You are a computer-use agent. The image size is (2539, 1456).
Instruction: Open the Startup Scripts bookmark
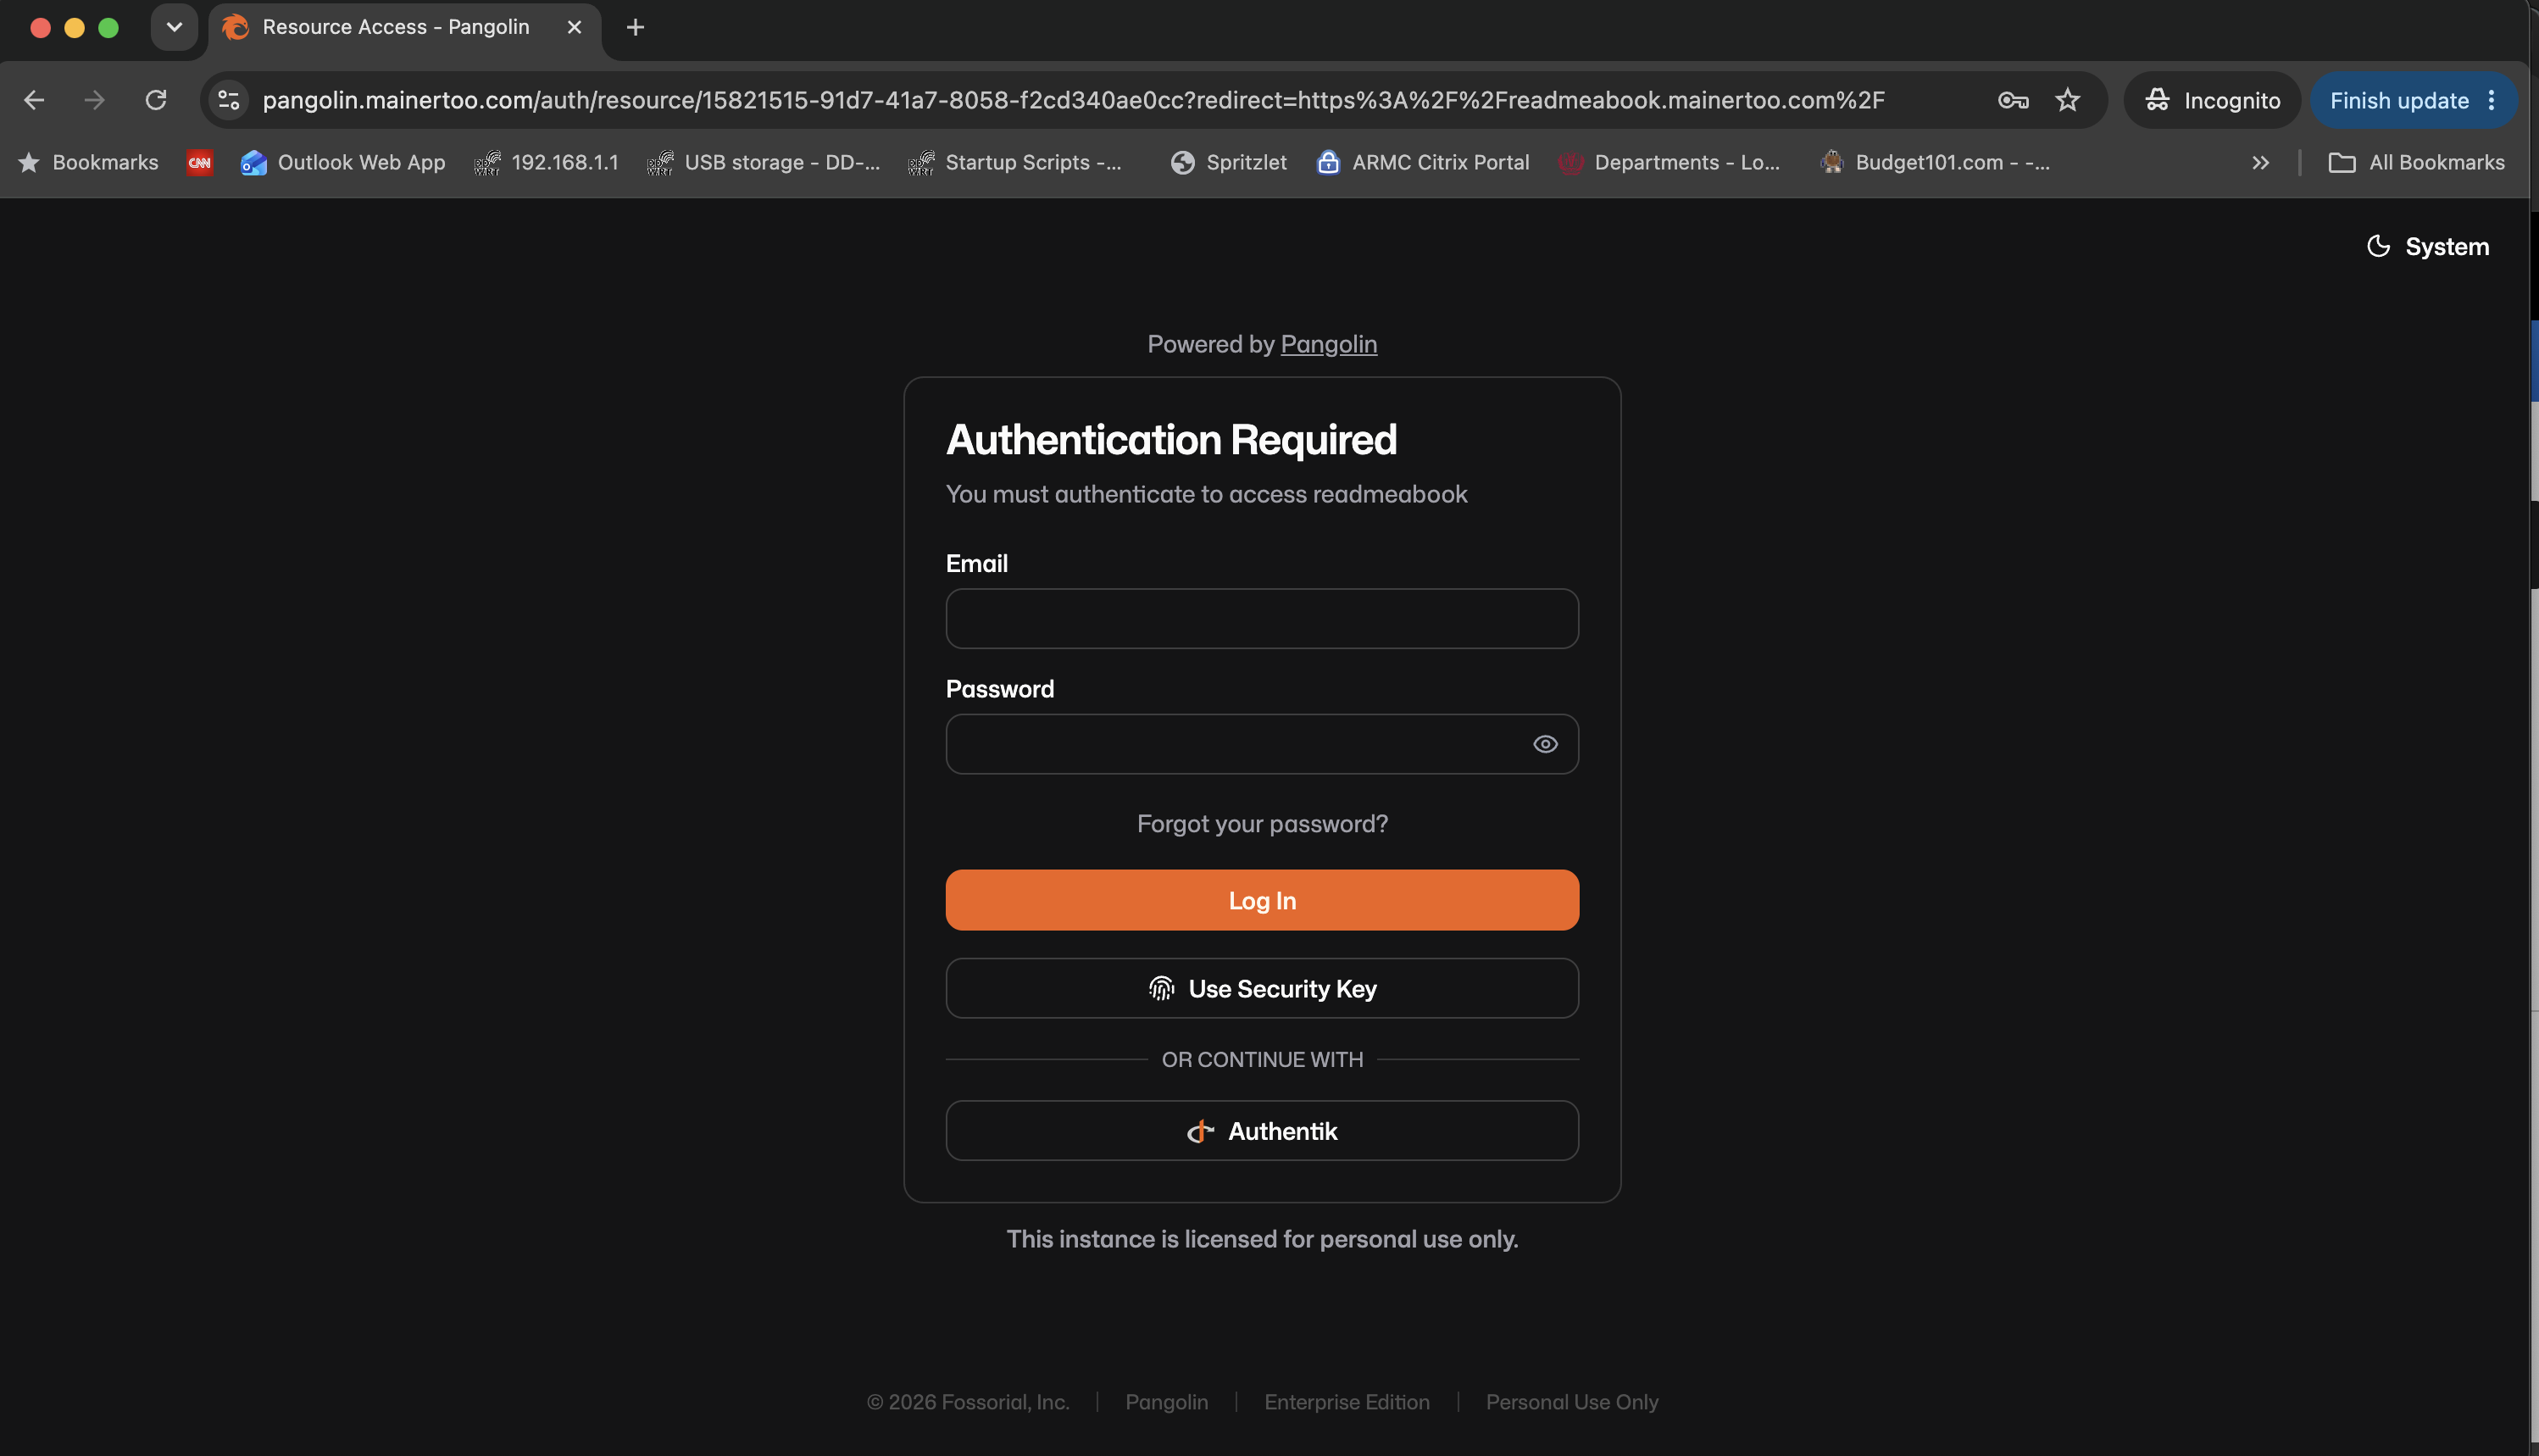coord(1015,162)
